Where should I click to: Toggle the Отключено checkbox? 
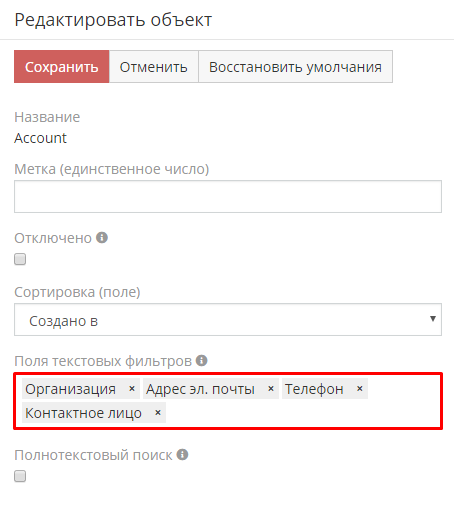(20, 259)
